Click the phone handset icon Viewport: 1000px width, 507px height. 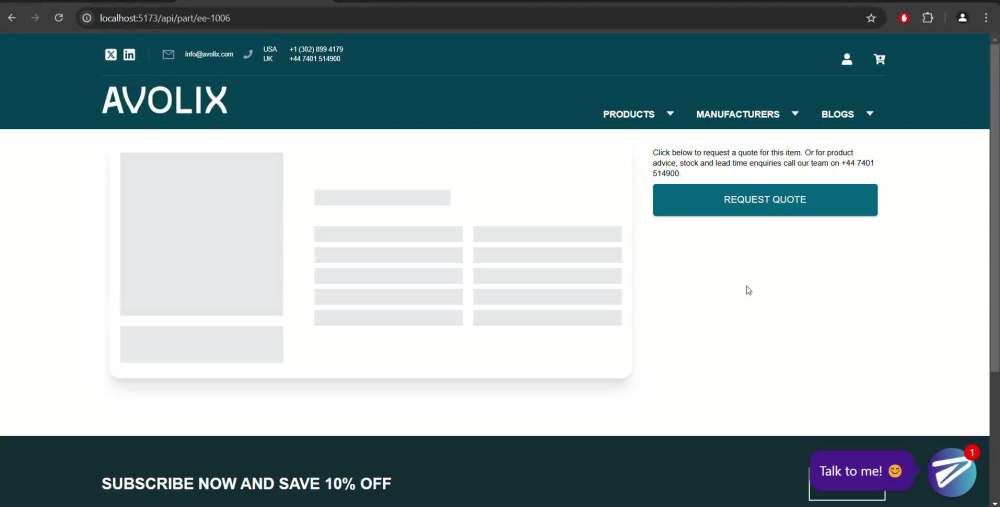pos(248,54)
